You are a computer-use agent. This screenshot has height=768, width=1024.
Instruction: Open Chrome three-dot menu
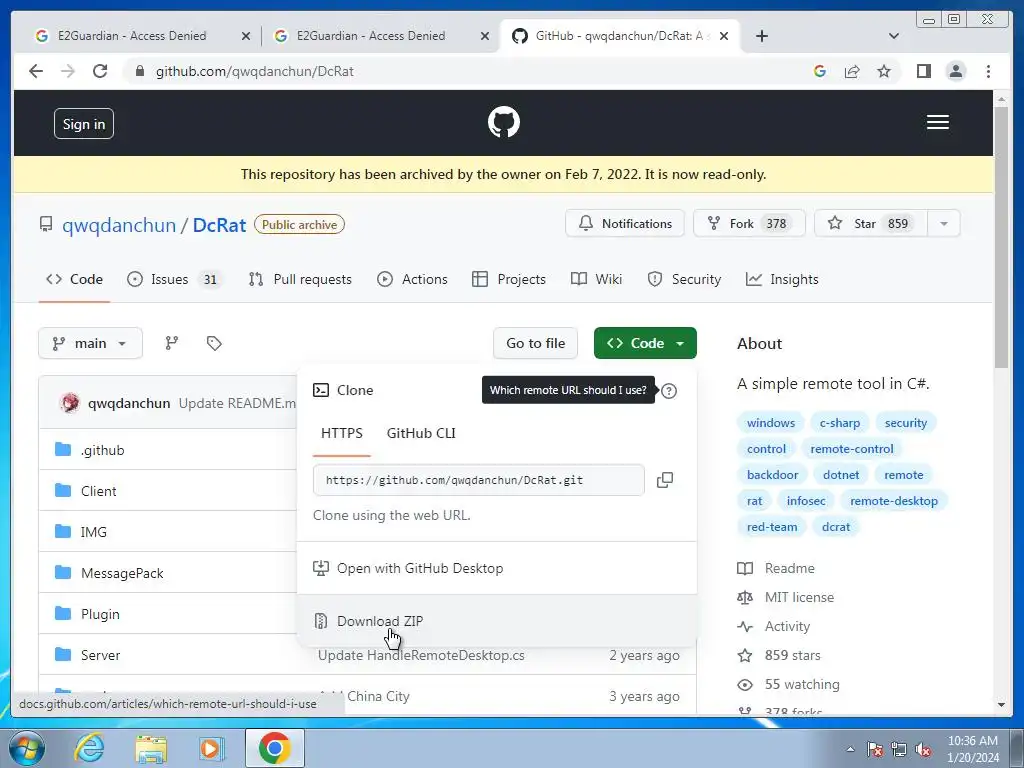pyautogui.click(x=988, y=71)
